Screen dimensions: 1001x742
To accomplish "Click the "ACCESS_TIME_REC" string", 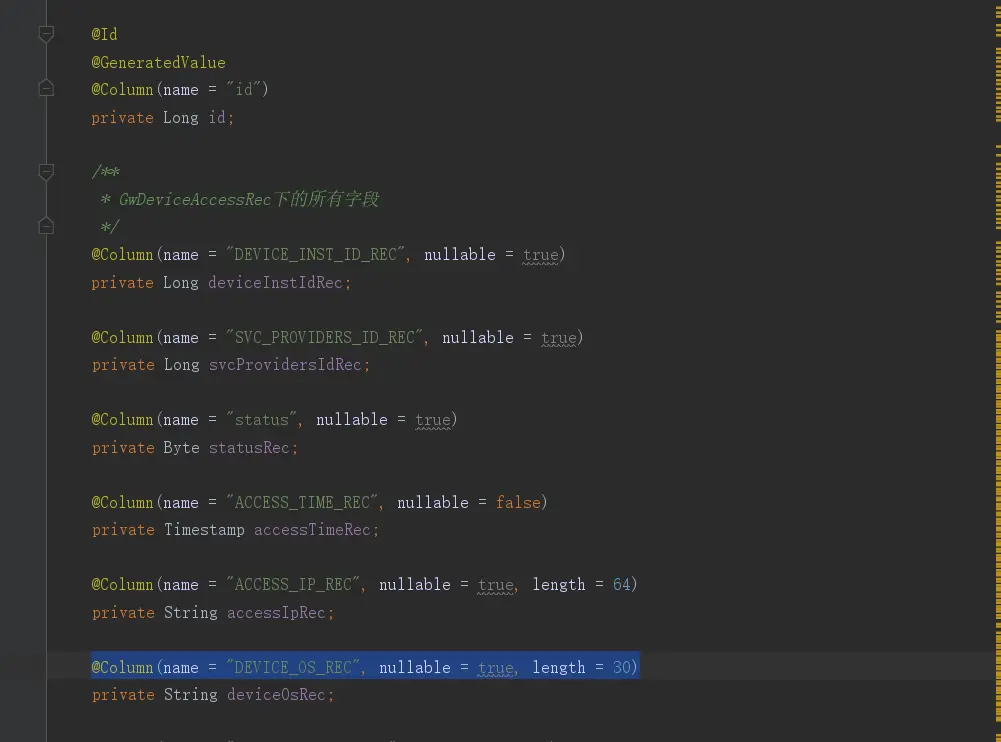I will [x=302, y=503].
